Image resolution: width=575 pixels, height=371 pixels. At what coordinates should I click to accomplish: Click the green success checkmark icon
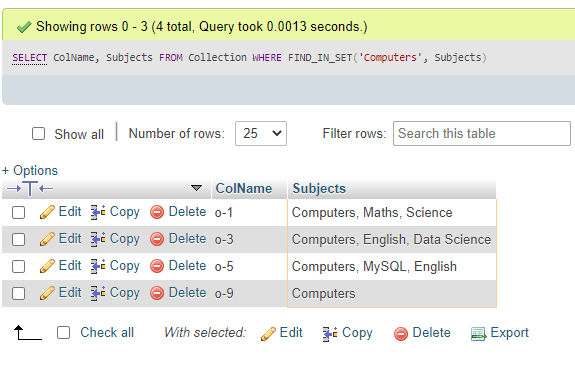click(24, 27)
